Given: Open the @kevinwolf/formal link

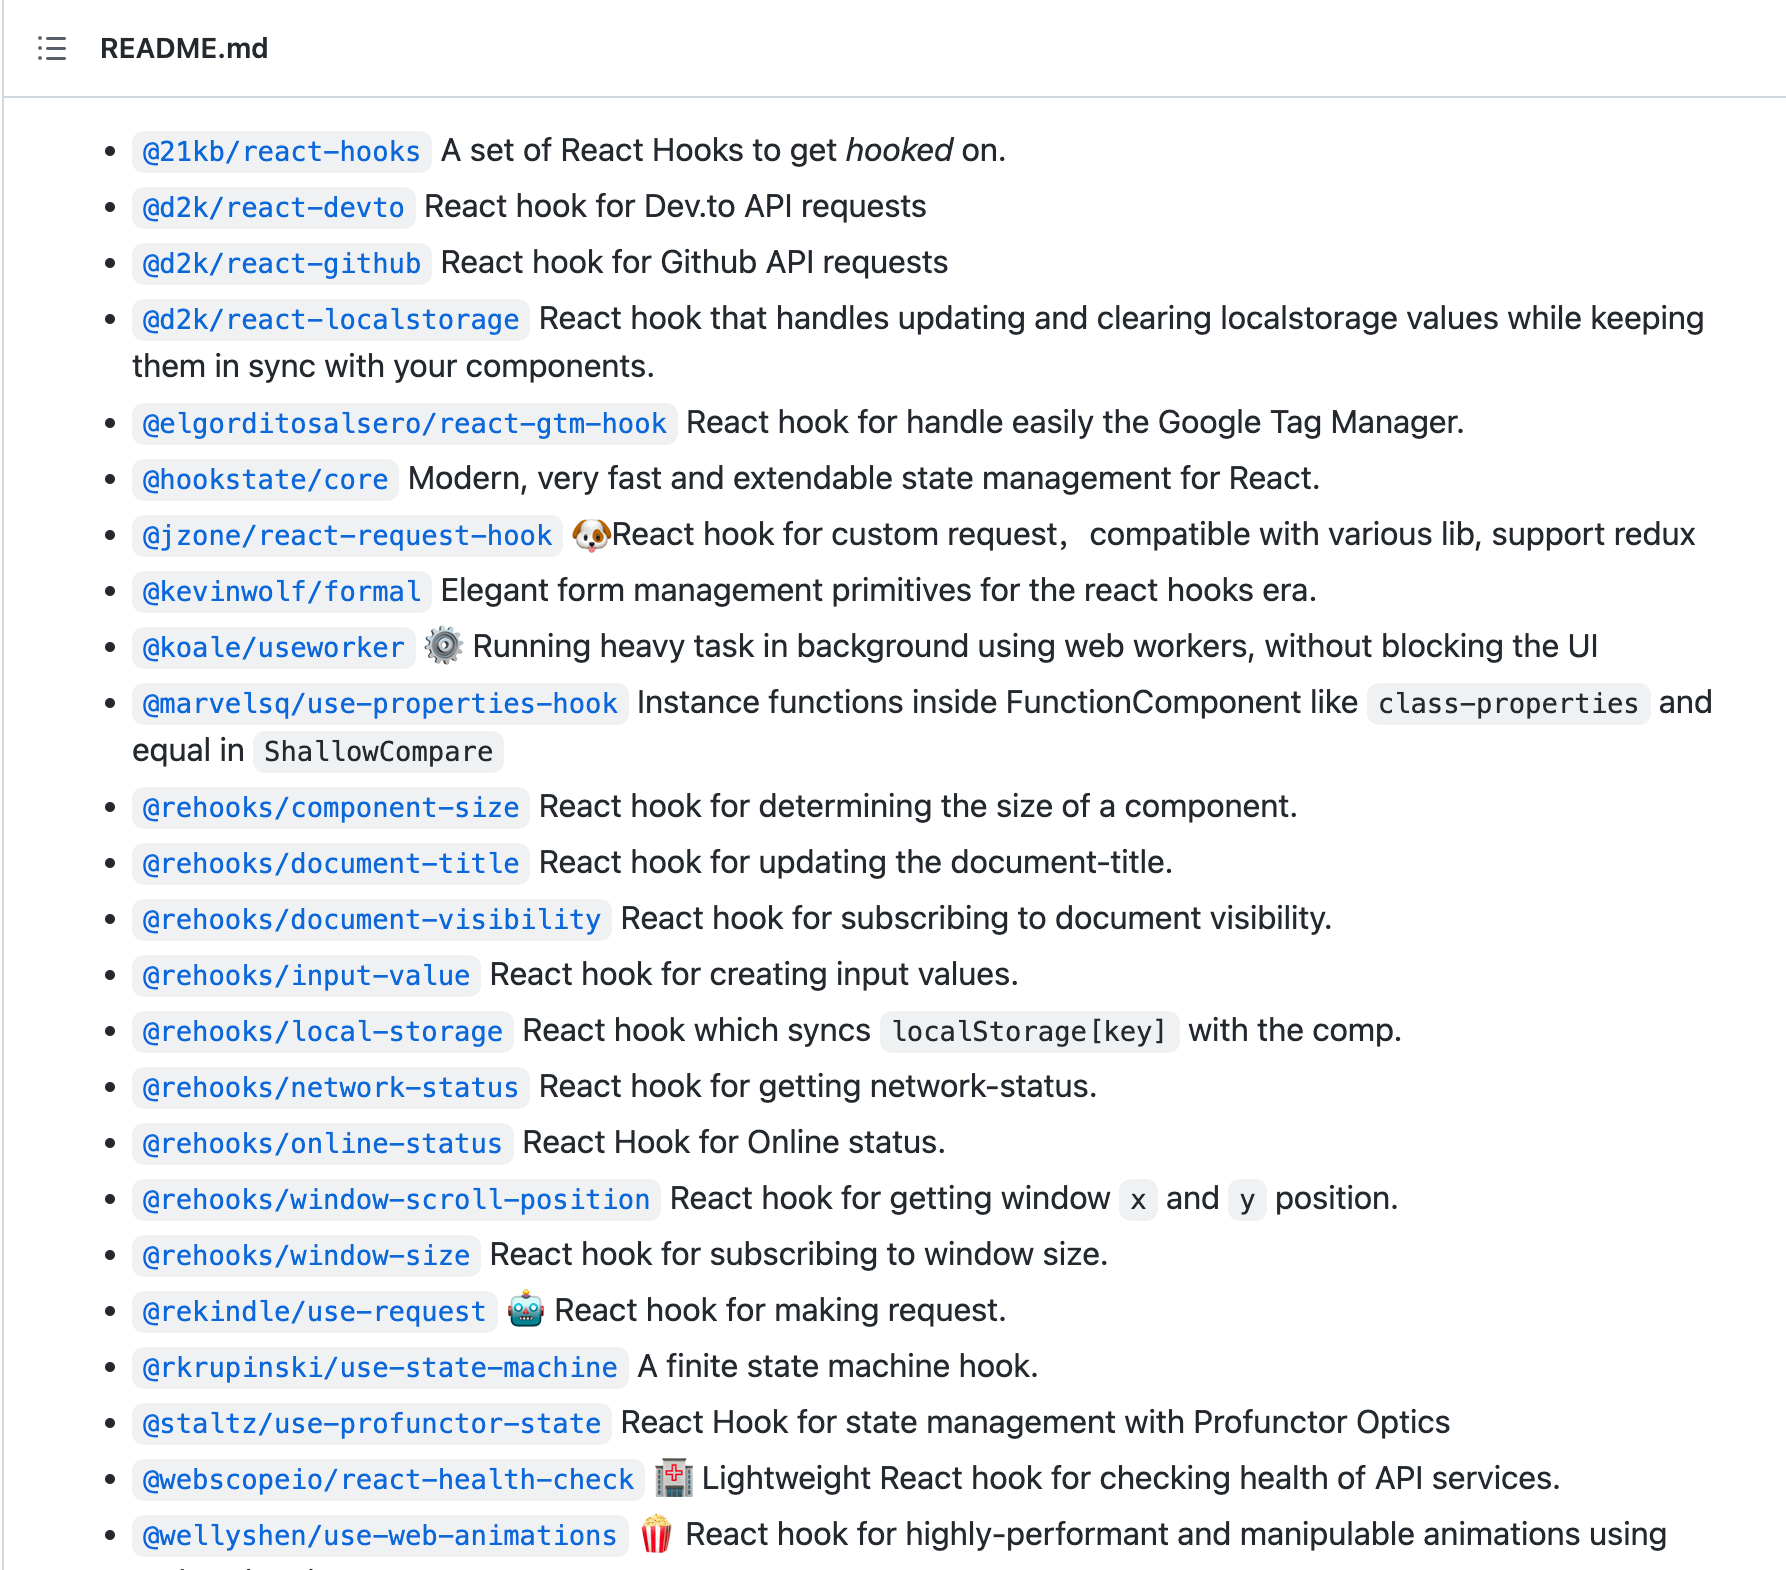Looking at the screenshot, I should pos(281,591).
